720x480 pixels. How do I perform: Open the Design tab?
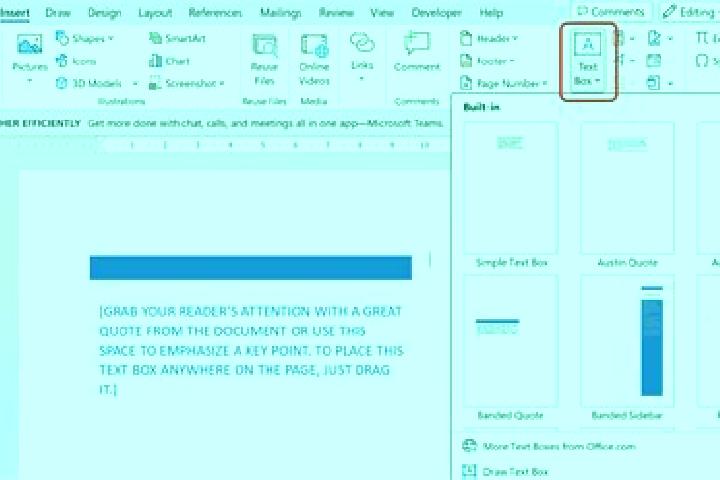[105, 13]
